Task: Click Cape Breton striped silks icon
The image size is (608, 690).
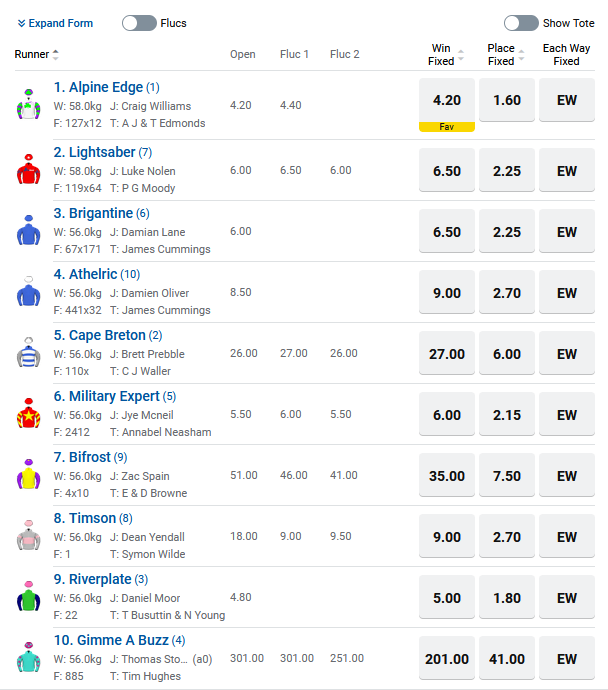Action: (27, 353)
